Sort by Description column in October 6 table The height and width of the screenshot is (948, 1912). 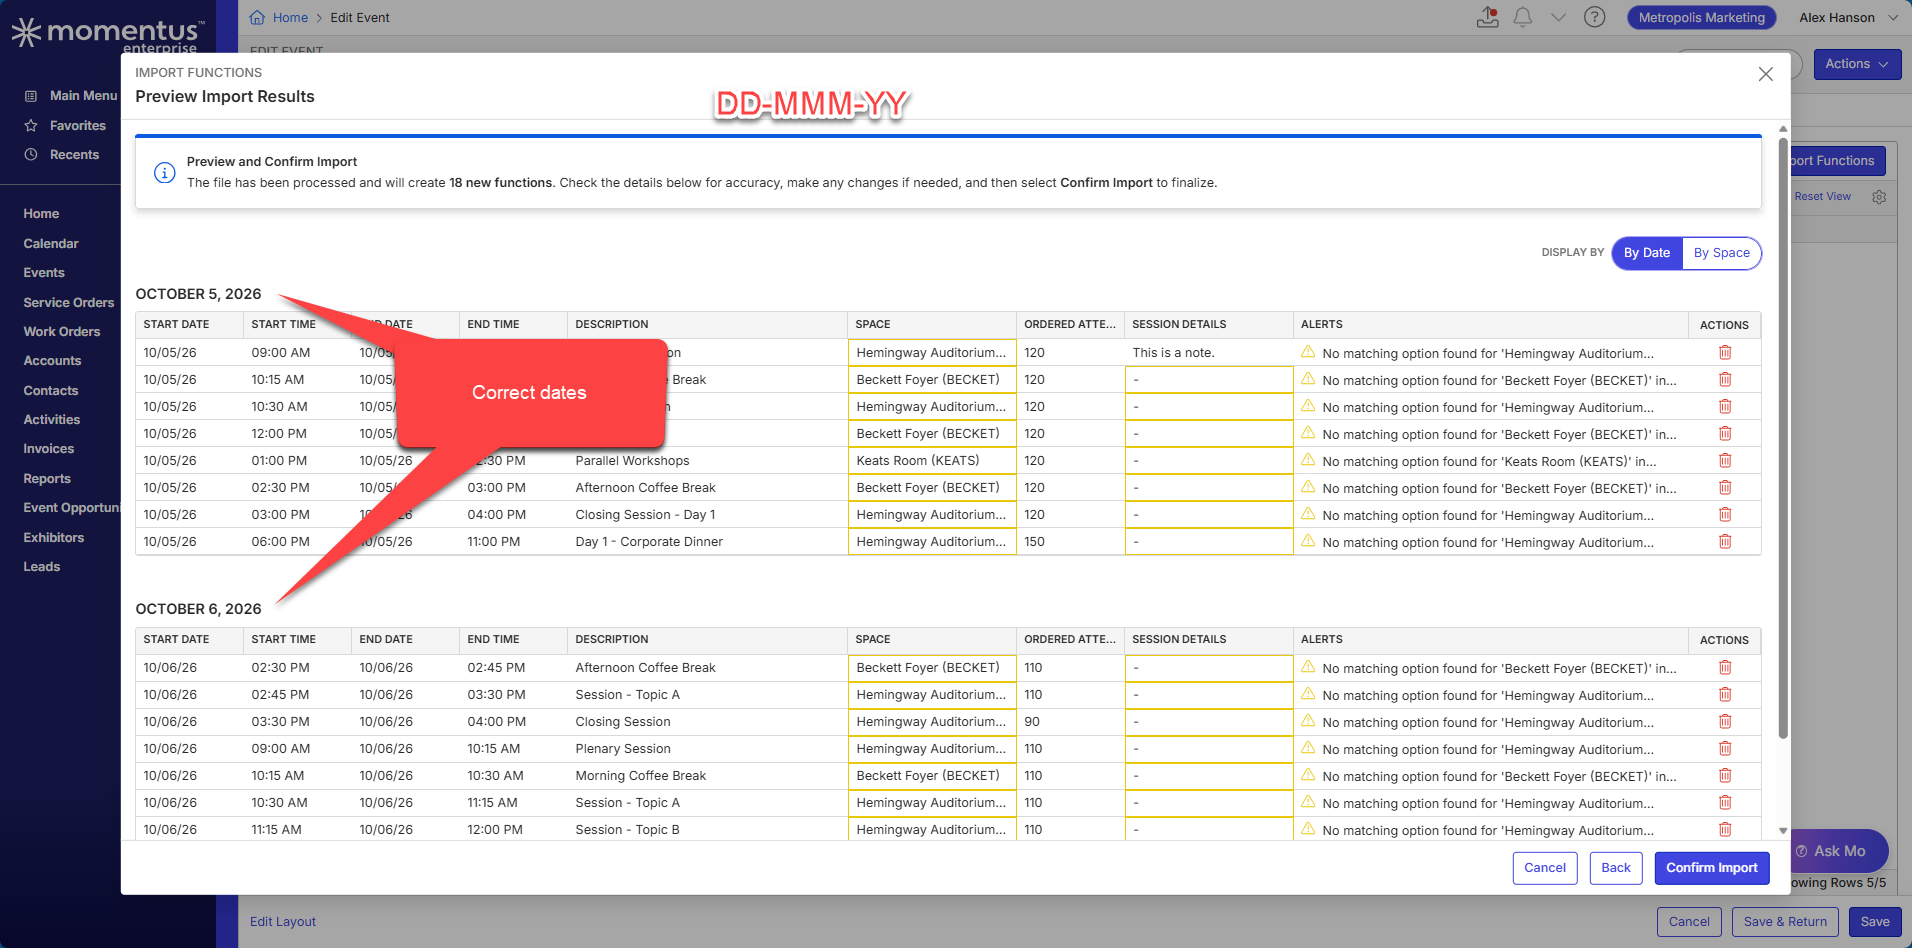click(612, 640)
